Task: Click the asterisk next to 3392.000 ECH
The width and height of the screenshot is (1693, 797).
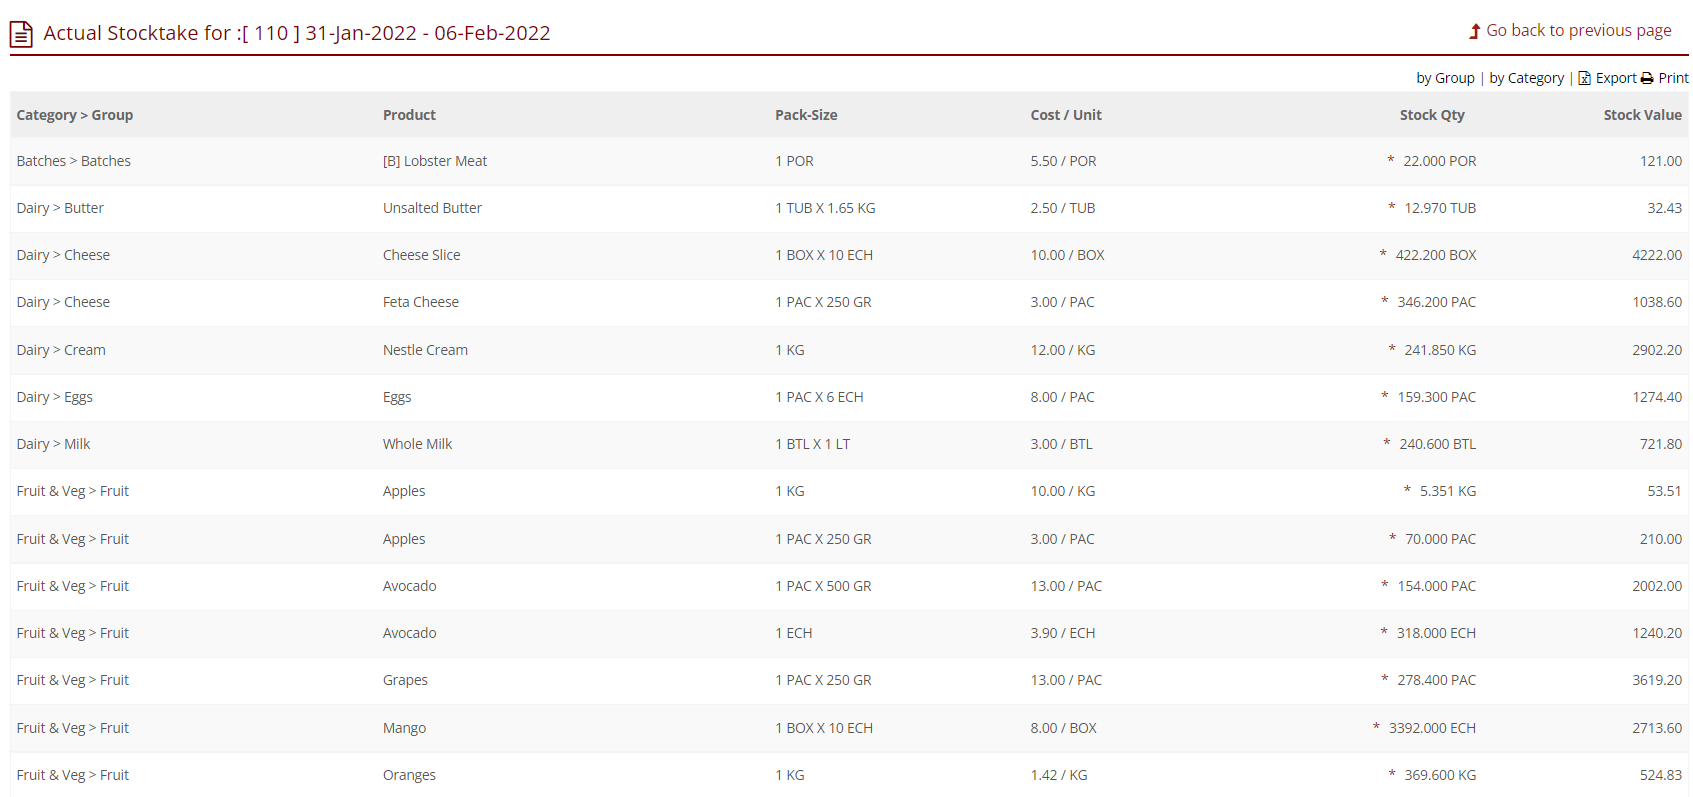Action: click(1376, 727)
